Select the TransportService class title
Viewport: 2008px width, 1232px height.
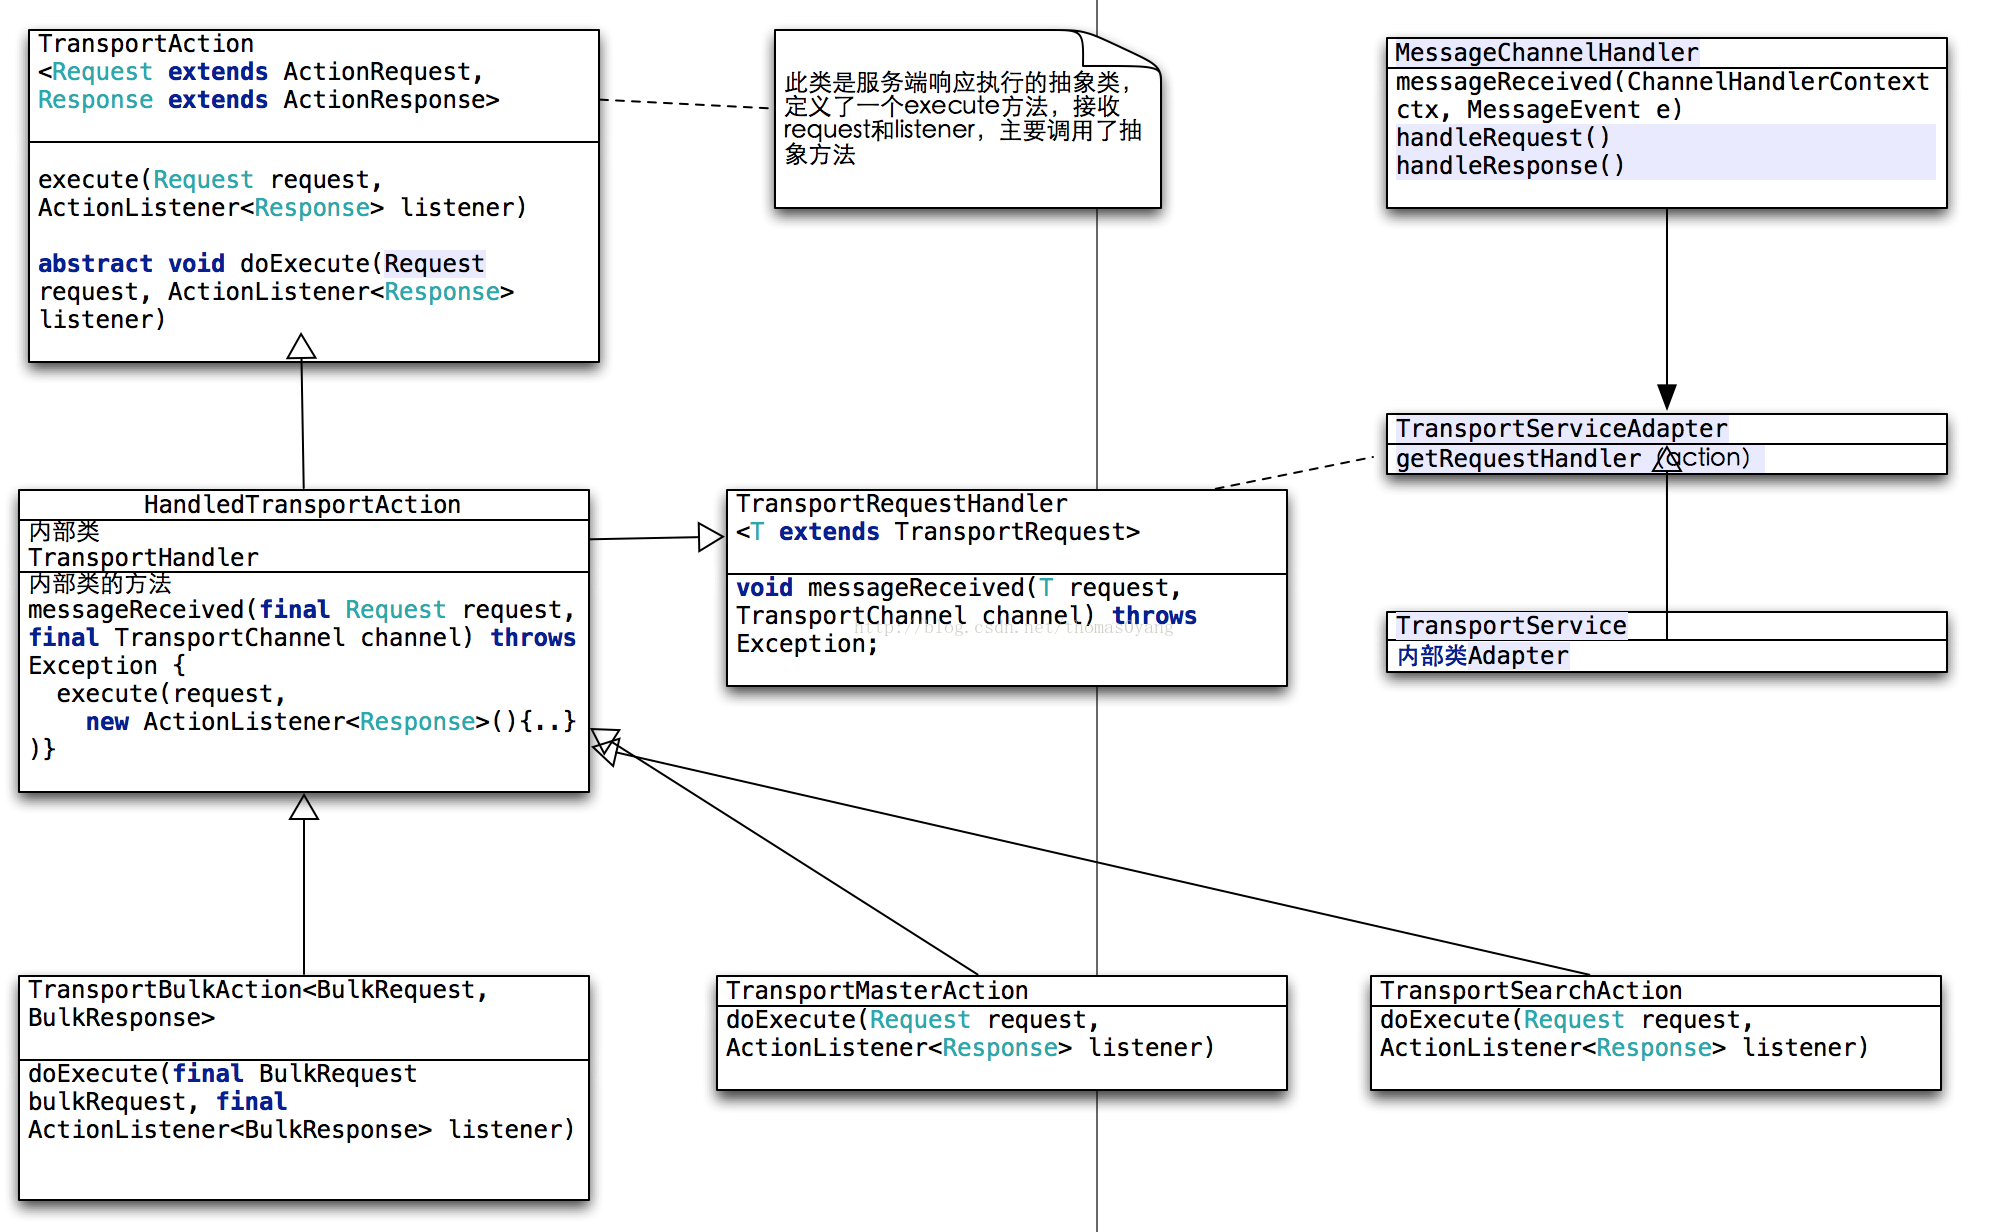tap(1510, 626)
